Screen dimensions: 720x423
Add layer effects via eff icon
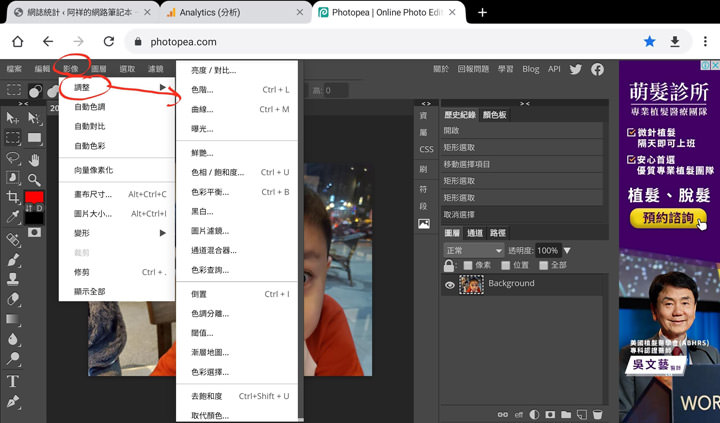coord(518,414)
